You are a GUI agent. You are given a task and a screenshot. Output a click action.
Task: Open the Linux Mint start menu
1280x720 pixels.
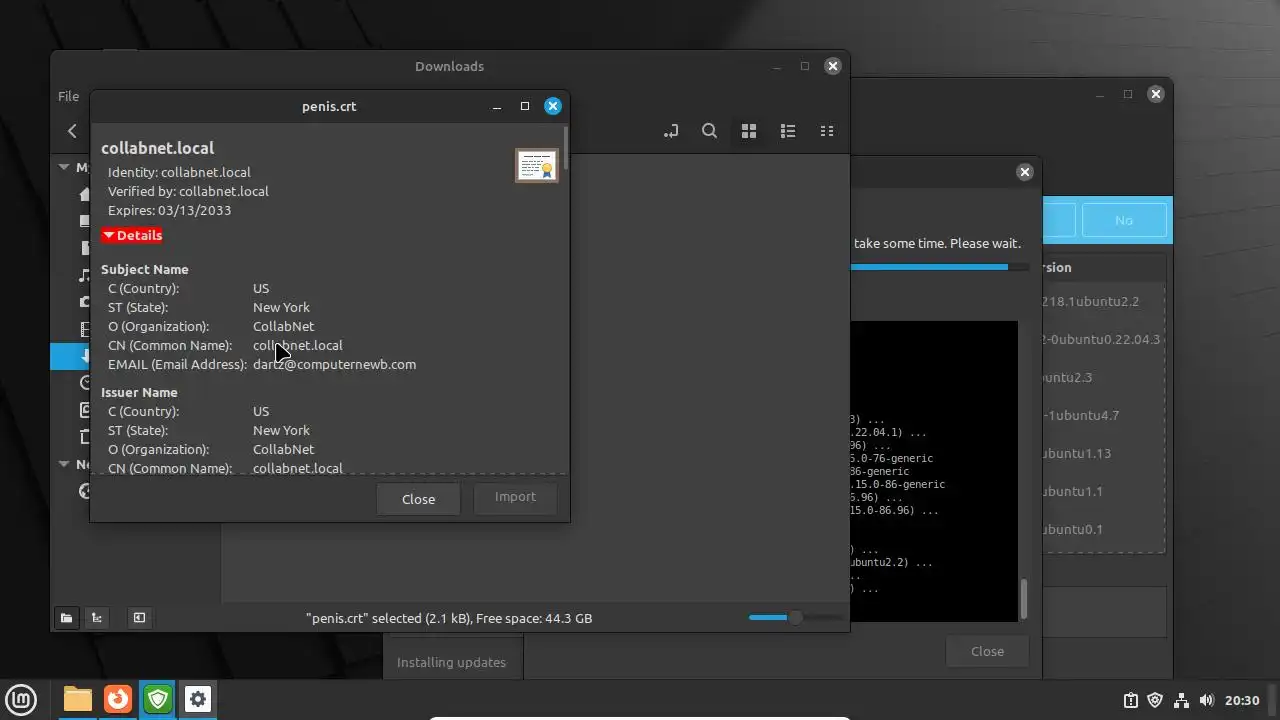coord(22,699)
